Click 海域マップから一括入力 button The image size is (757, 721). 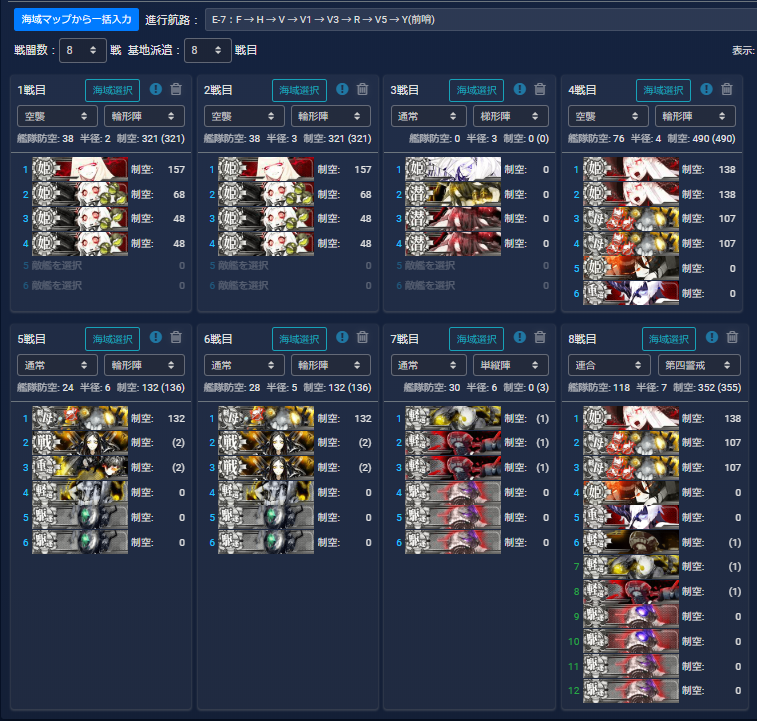(x=76, y=19)
